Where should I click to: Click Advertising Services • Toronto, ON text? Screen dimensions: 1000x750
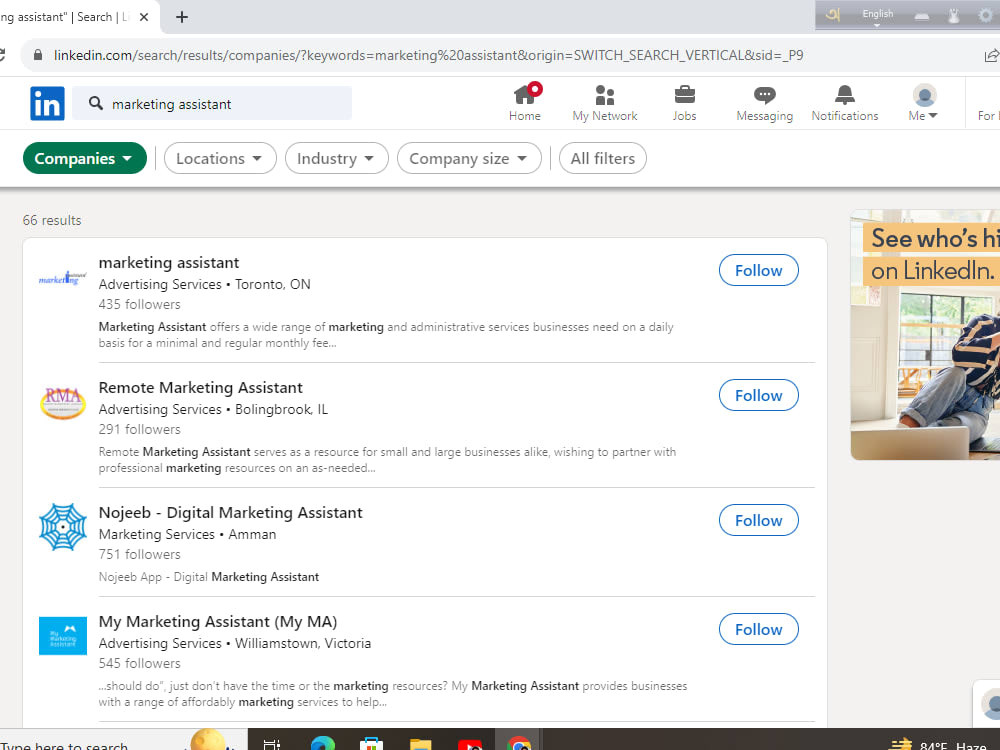point(204,284)
